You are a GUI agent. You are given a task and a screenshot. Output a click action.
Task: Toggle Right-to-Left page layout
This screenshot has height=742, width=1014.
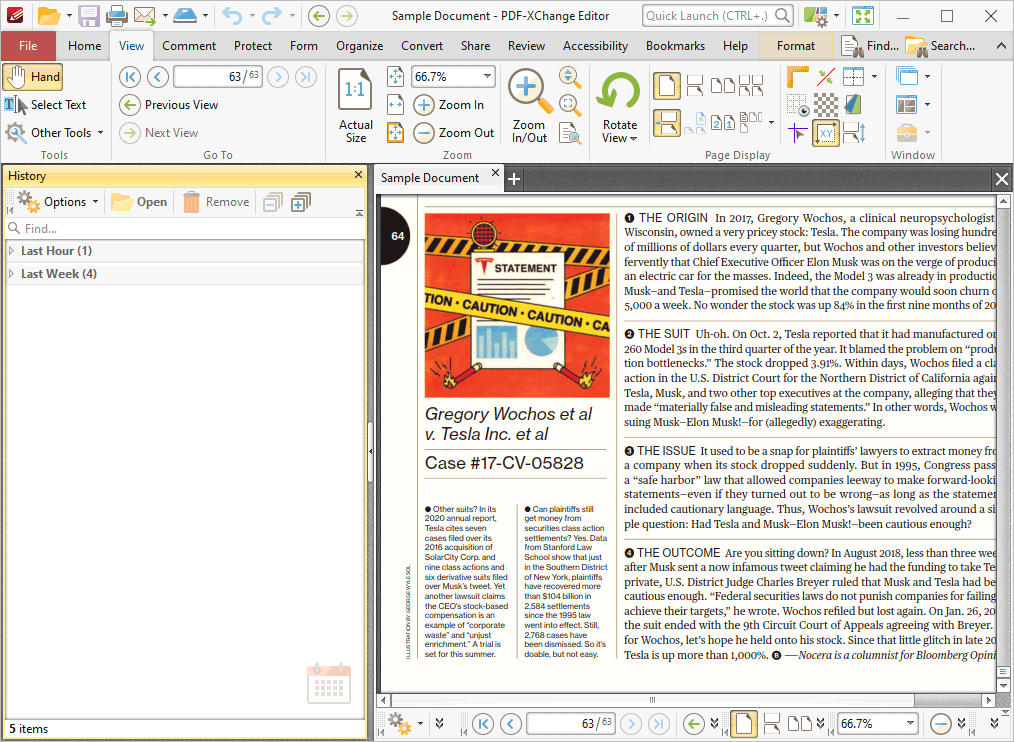pos(723,122)
